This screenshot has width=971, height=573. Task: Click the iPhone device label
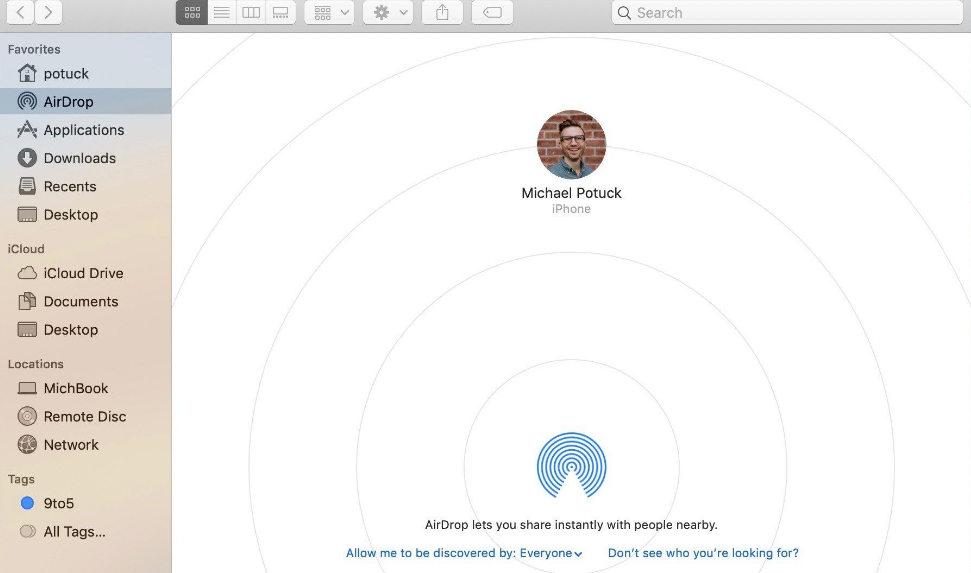571,209
